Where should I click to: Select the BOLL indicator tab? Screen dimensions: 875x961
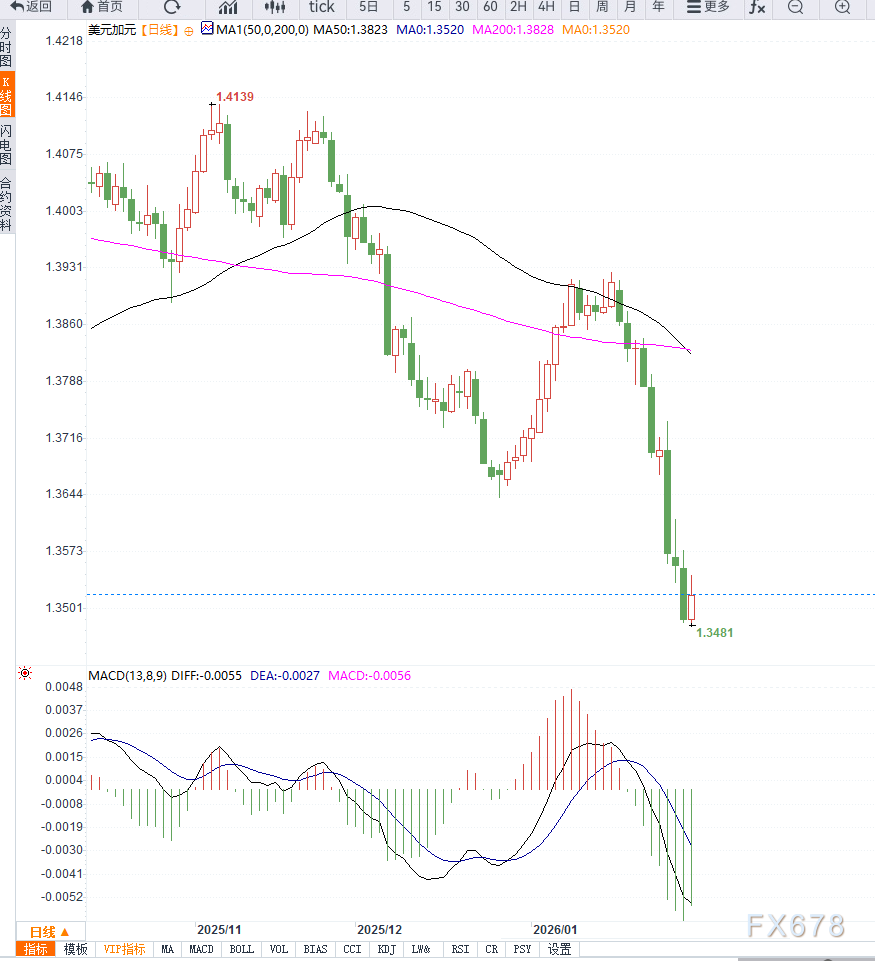(x=241, y=949)
